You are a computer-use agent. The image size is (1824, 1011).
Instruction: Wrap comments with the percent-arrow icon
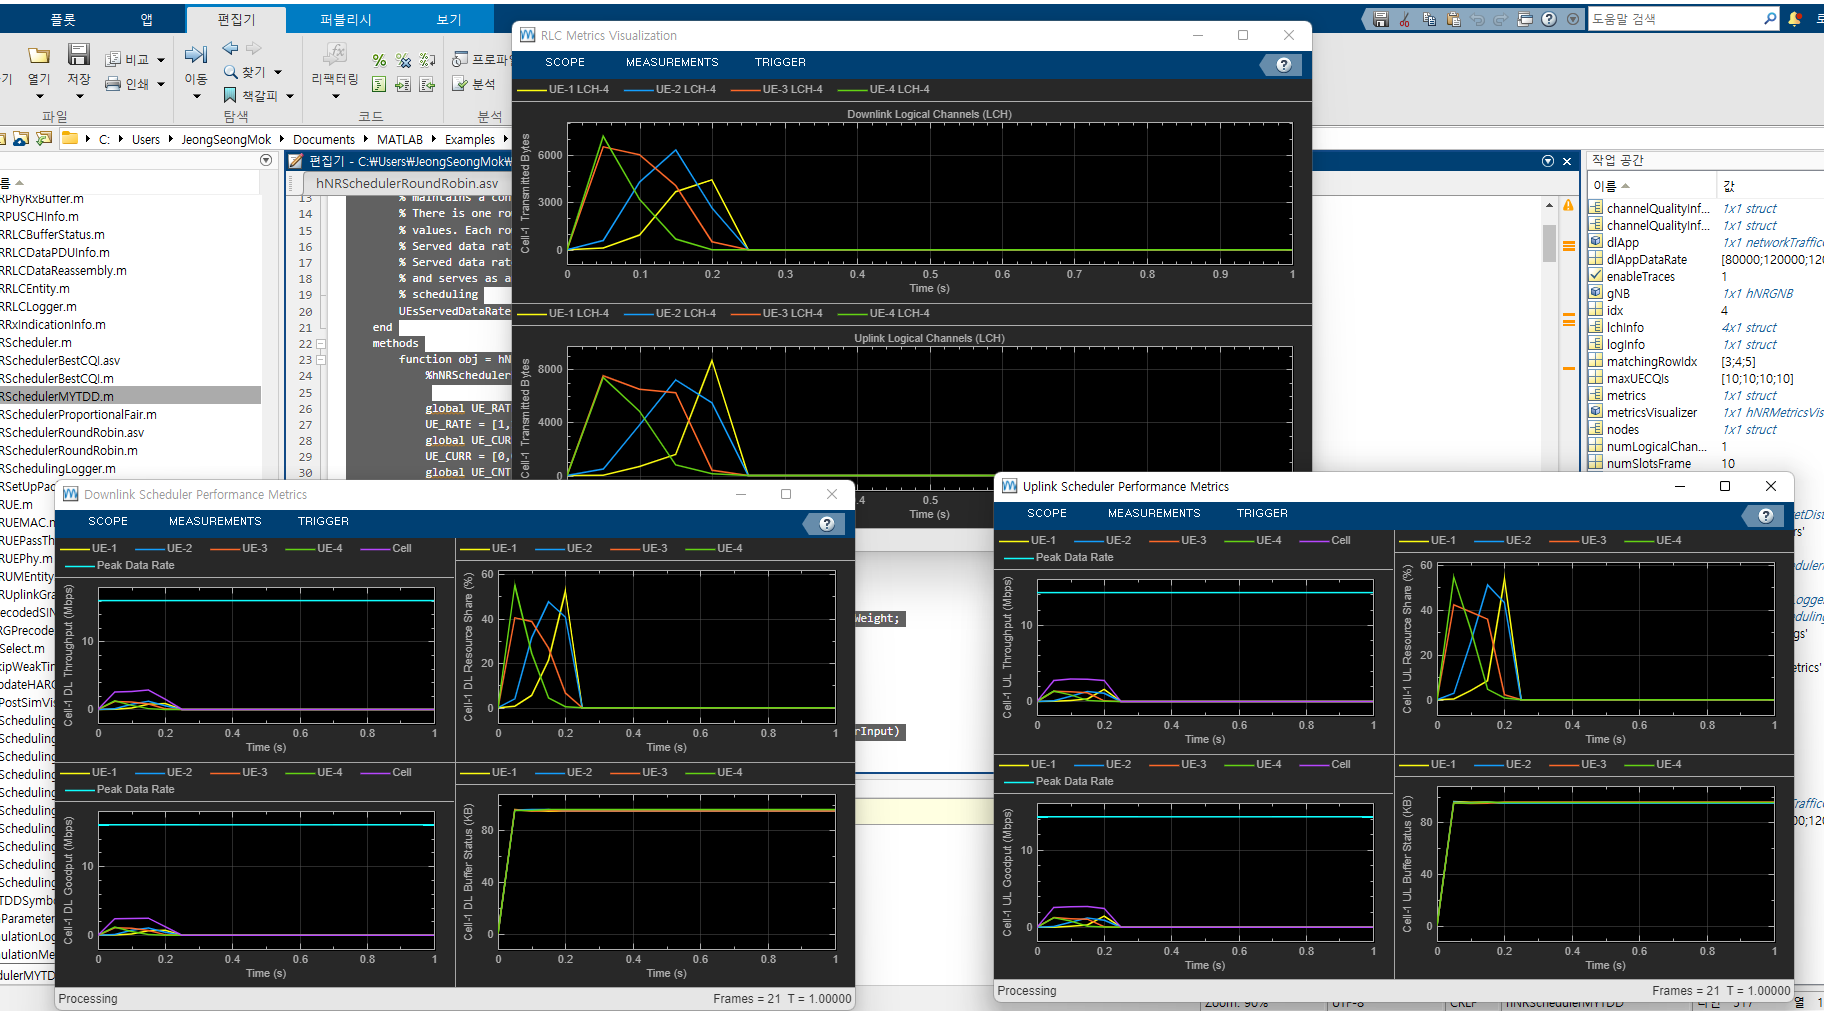(x=427, y=61)
